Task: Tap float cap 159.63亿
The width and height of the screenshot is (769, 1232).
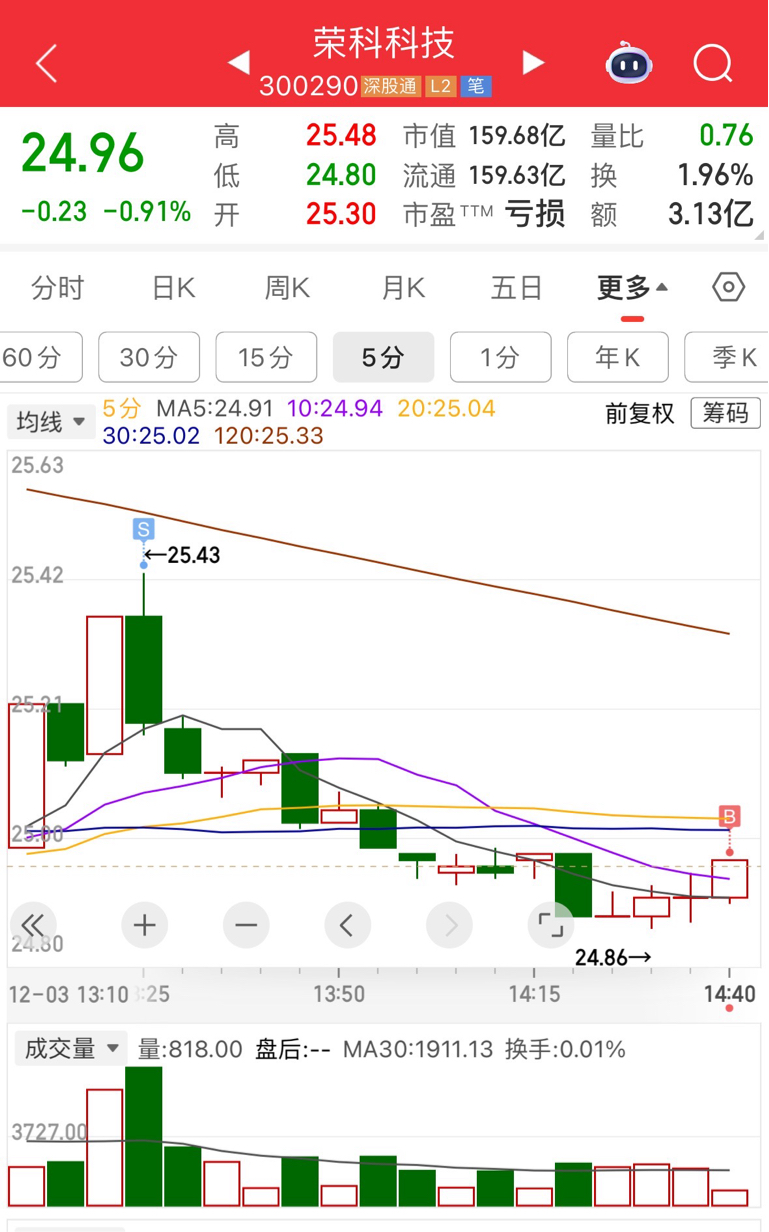Action: click(517, 175)
